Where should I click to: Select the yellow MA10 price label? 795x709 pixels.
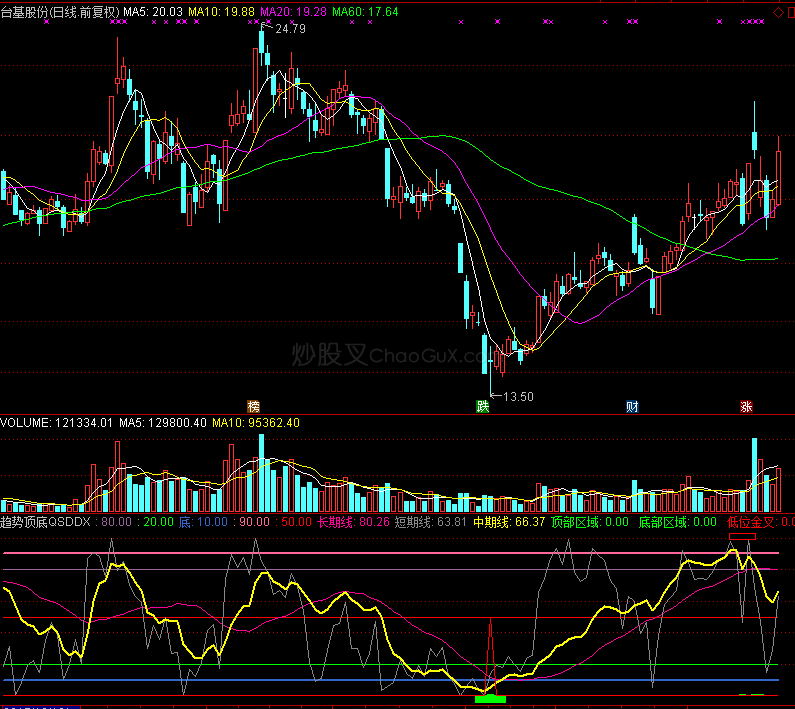222,11
